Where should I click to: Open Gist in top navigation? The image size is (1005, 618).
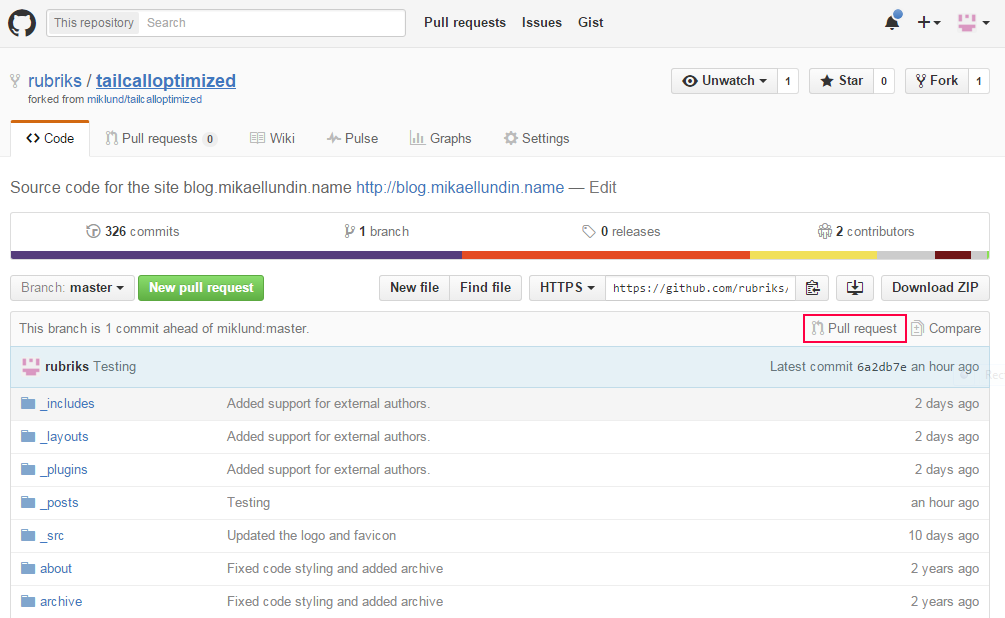590,22
